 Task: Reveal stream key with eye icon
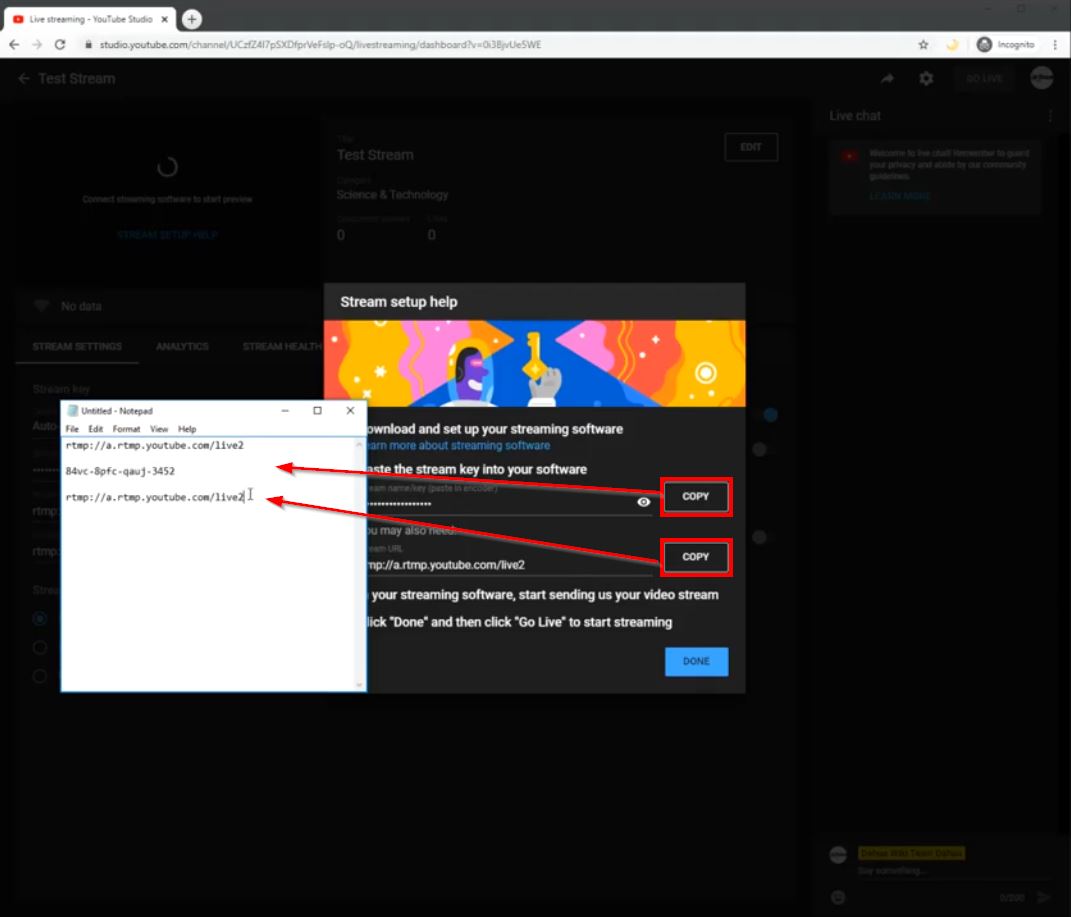point(643,502)
